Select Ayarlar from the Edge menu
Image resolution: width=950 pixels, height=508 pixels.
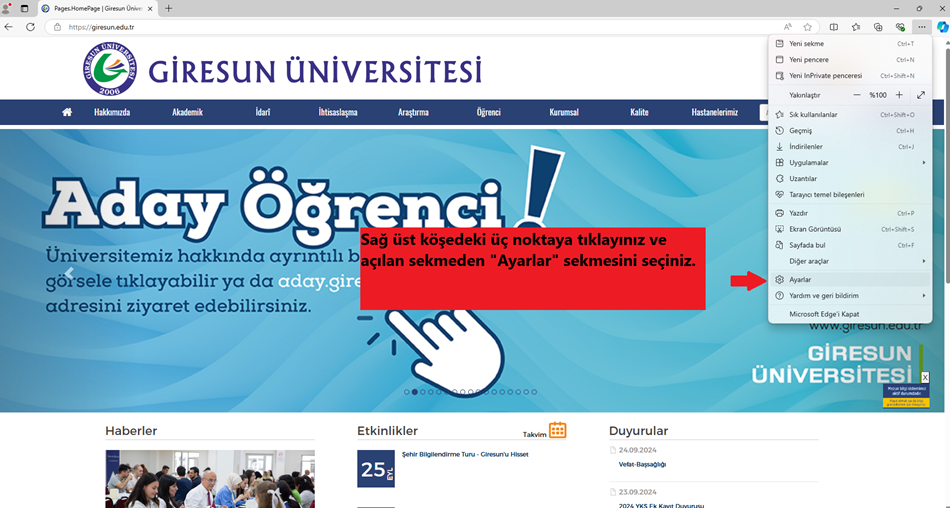point(800,280)
